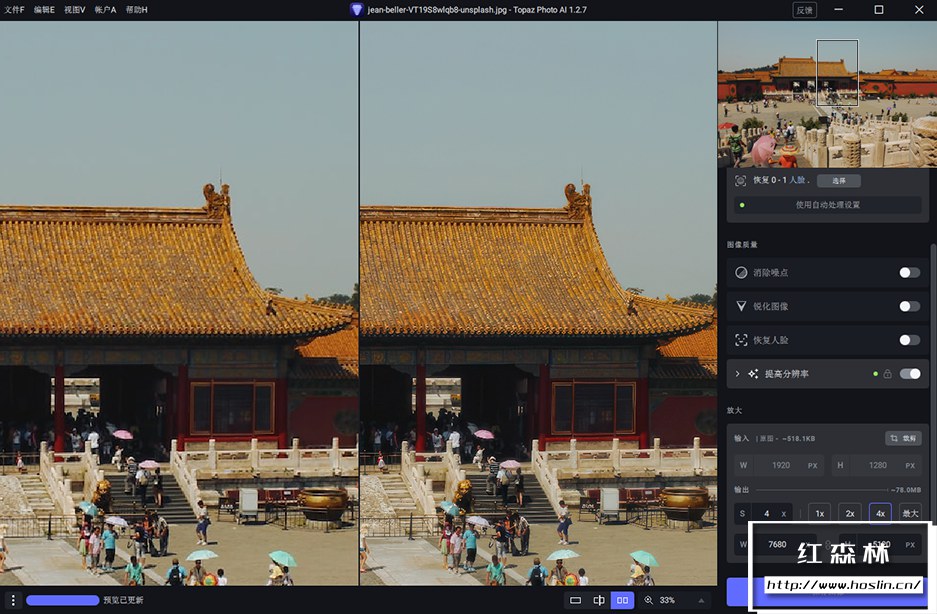Viewport: 937px width, 614px height.
Task: Click the 选择 face selection button
Action: click(839, 181)
